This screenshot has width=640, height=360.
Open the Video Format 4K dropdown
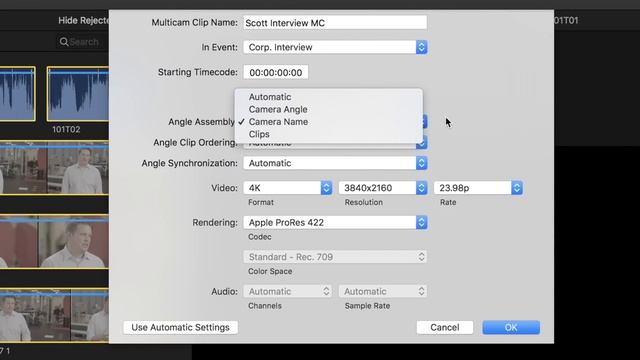[287, 188]
